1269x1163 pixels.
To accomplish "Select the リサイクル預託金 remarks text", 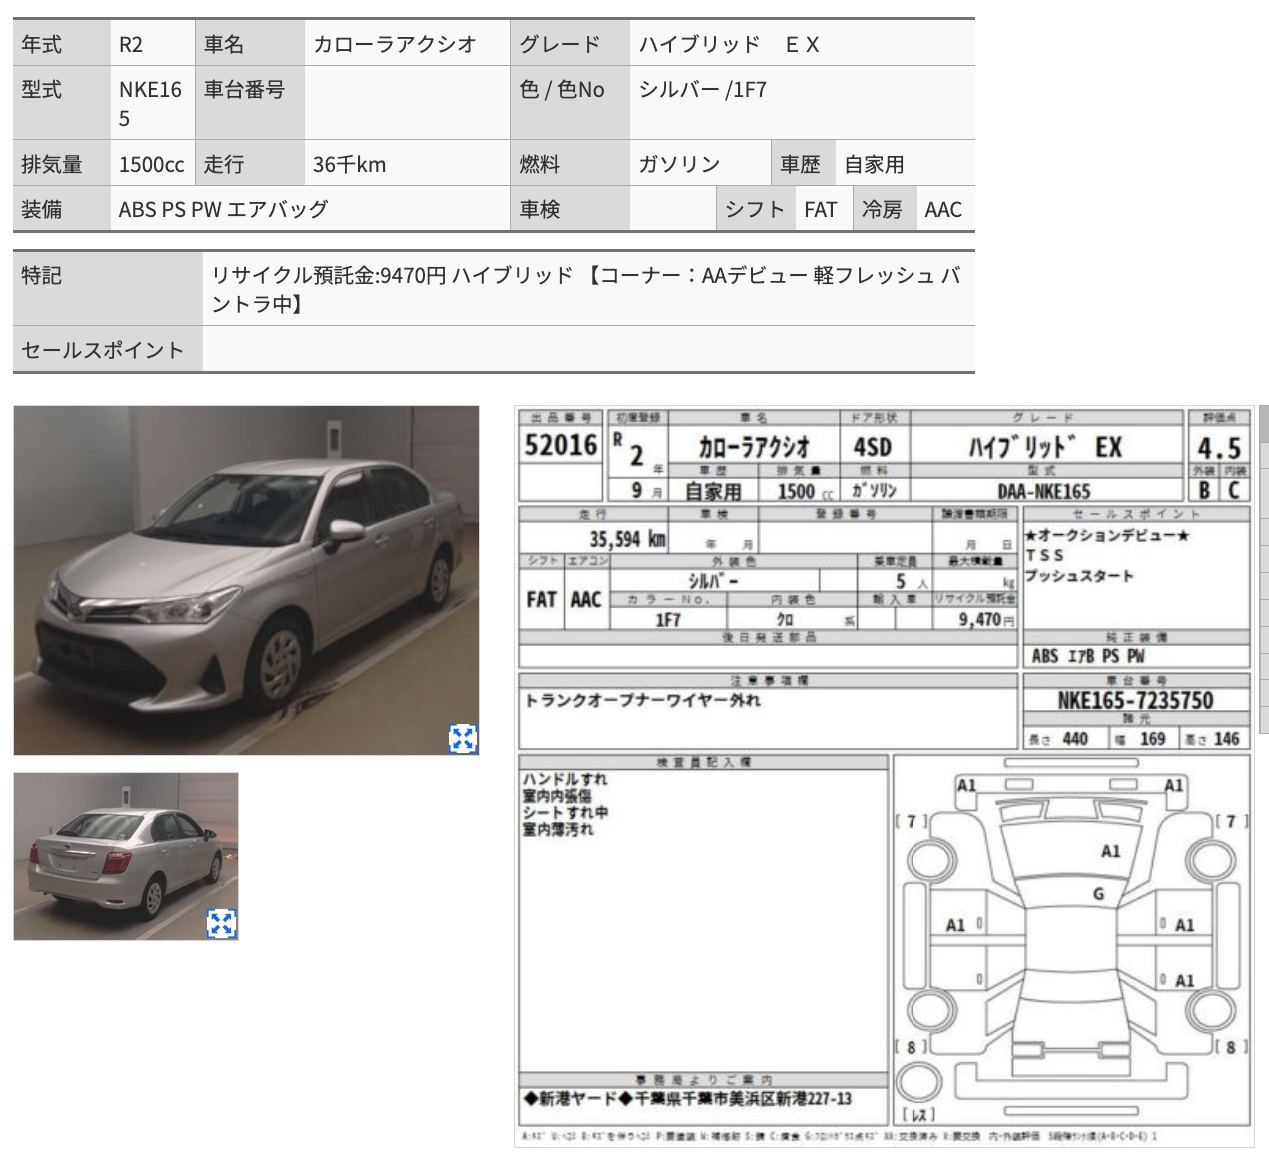I will 588,289.
